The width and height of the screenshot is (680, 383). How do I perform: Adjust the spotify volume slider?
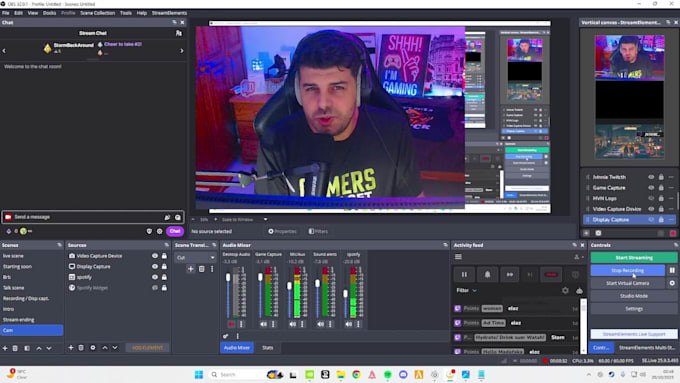345,294
